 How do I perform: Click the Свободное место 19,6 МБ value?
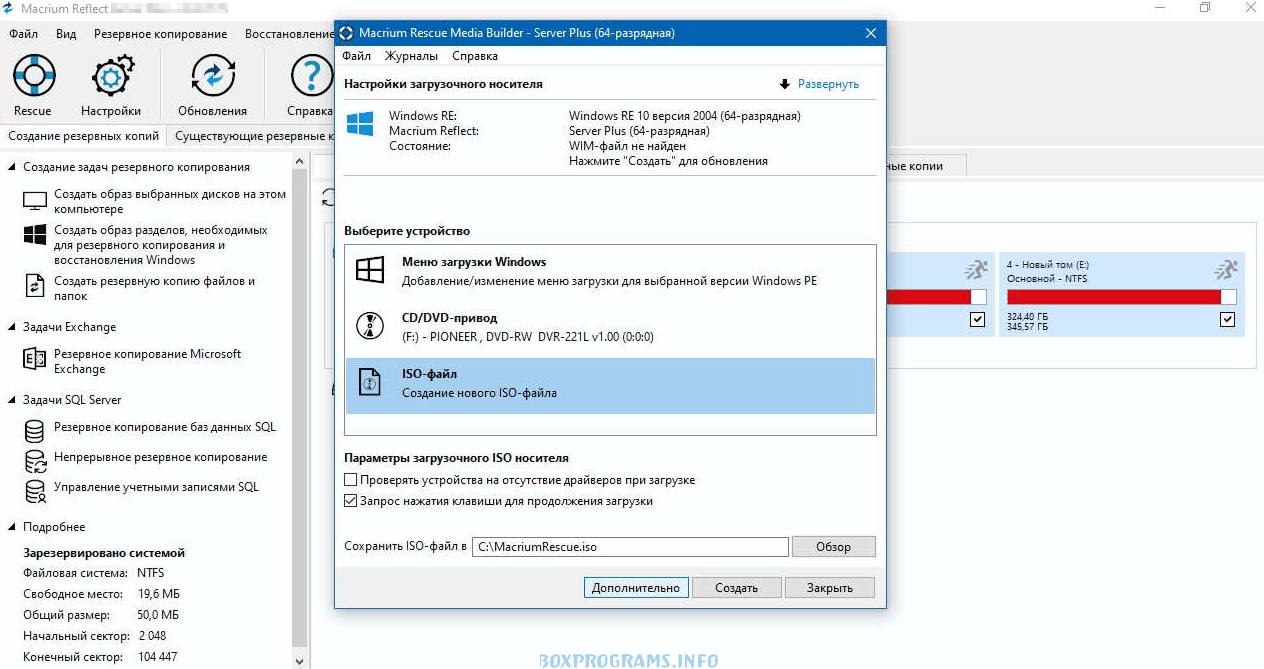click(x=158, y=594)
